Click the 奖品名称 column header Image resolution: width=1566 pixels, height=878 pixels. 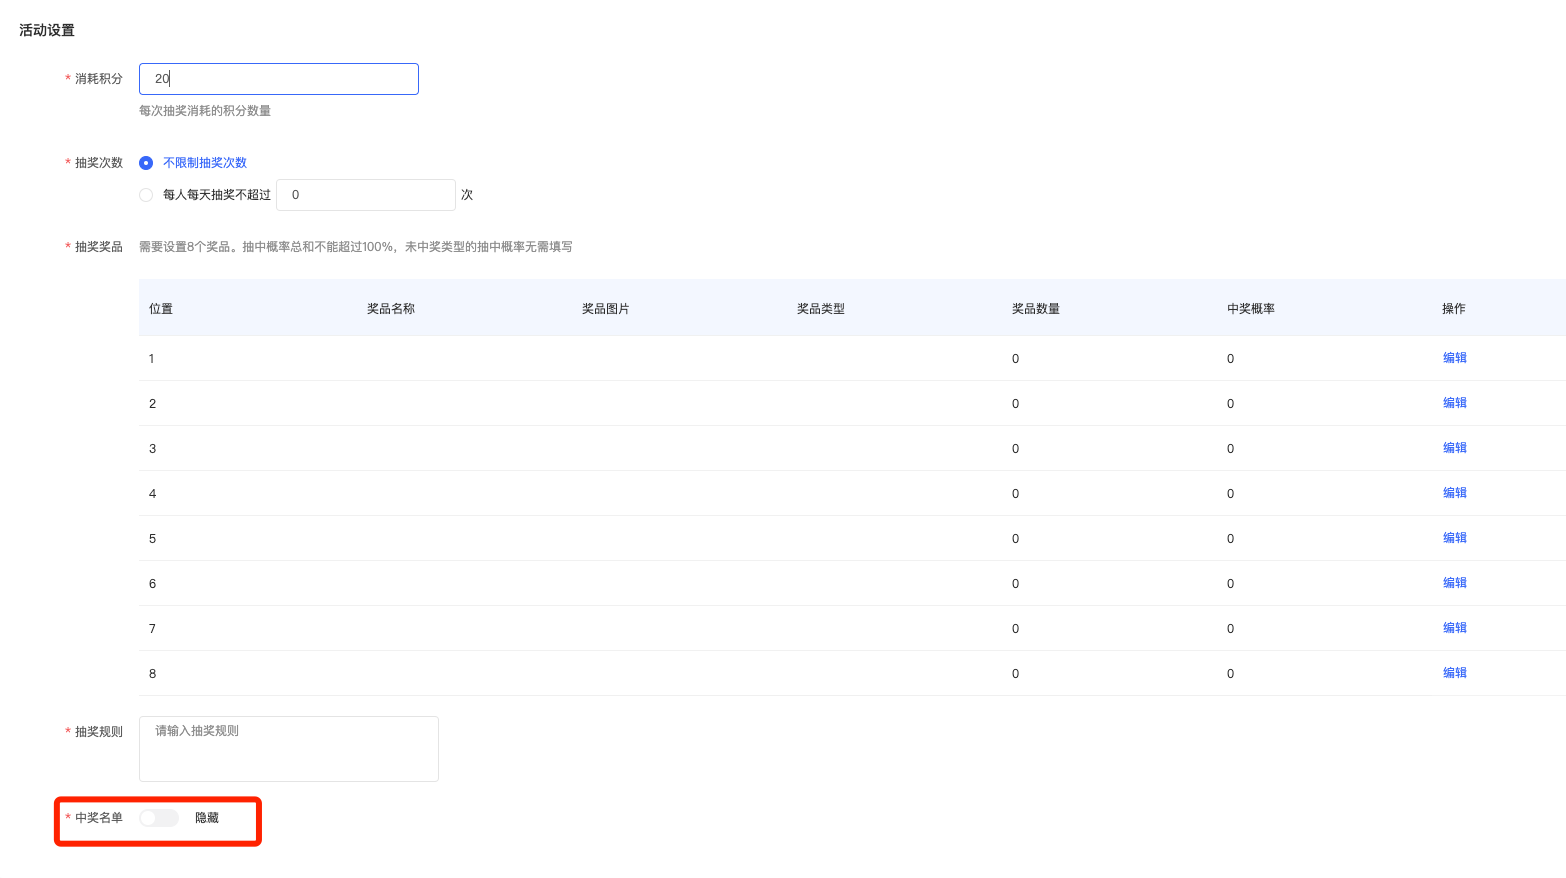click(x=390, y=309)
